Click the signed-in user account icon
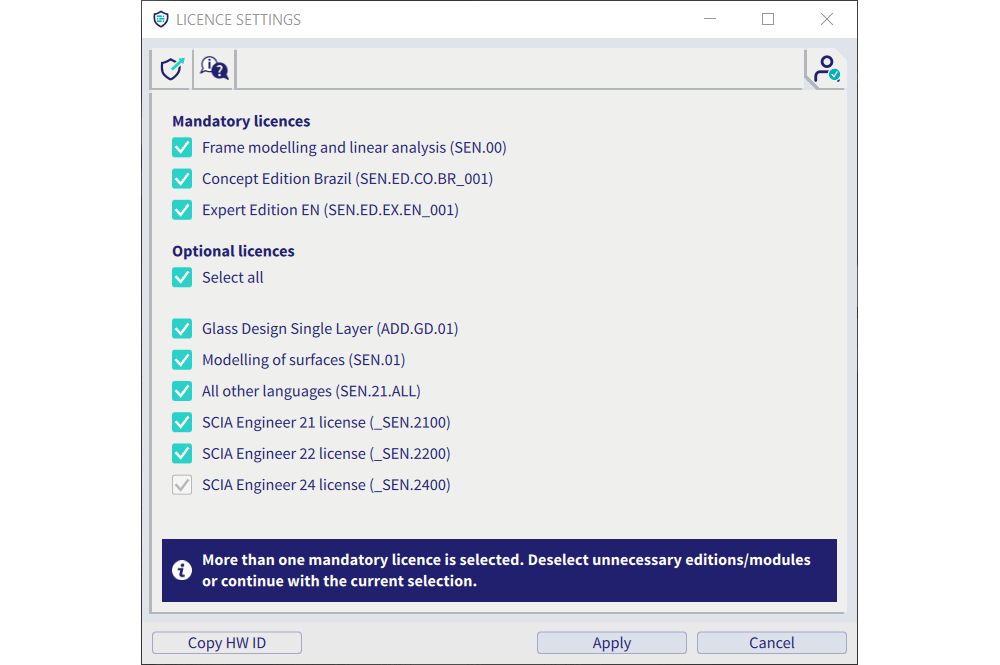The height and width of the screenshot is (665, 1000). pyautogui.click(x=826, y=68)
